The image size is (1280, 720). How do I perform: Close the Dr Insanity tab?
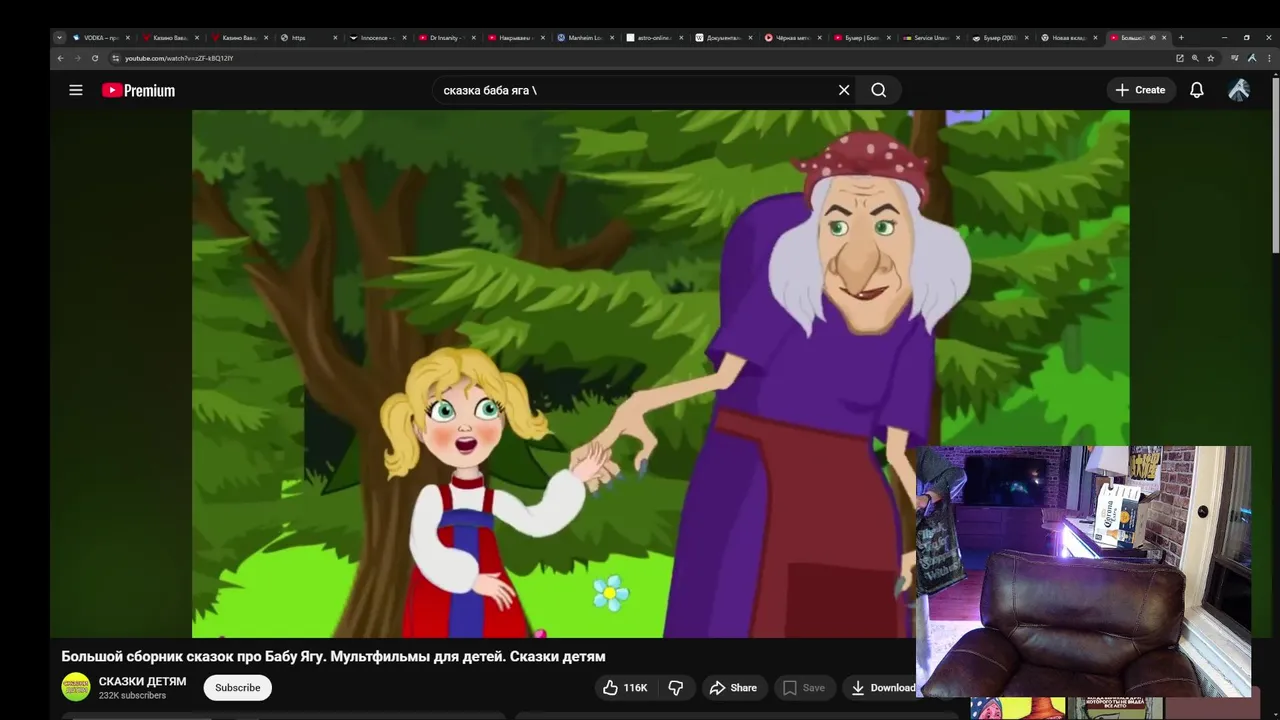coord(473,38)
